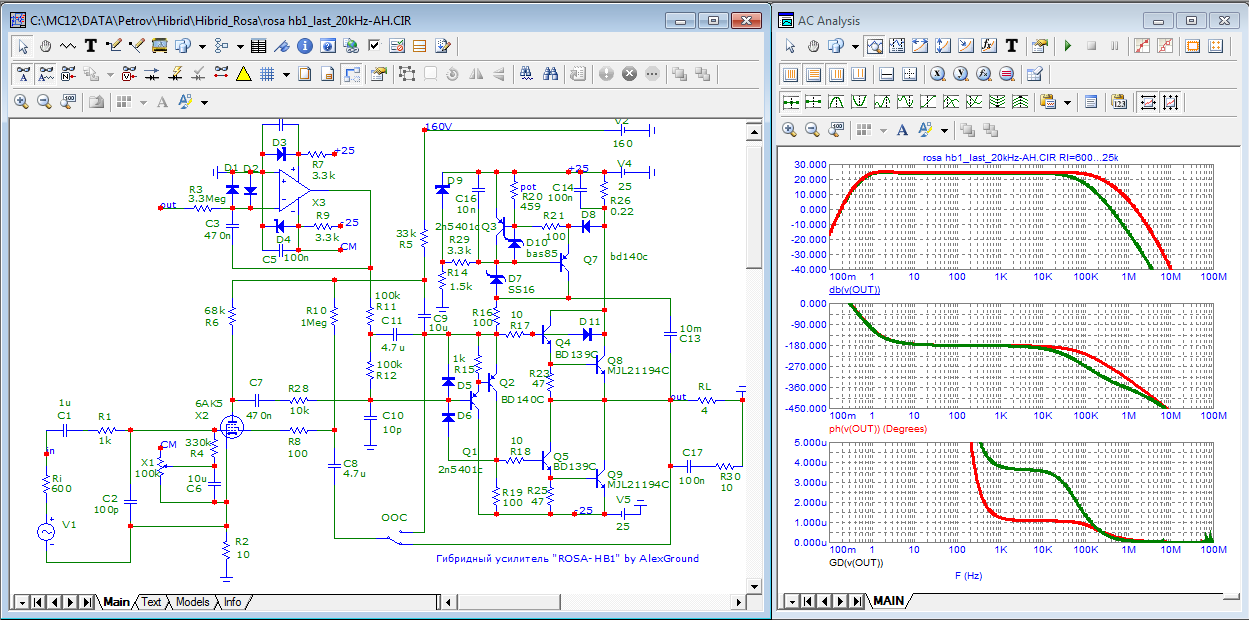
Task: Select the Text mode tool in schematic toolbar
Action: tap(91, 45)
